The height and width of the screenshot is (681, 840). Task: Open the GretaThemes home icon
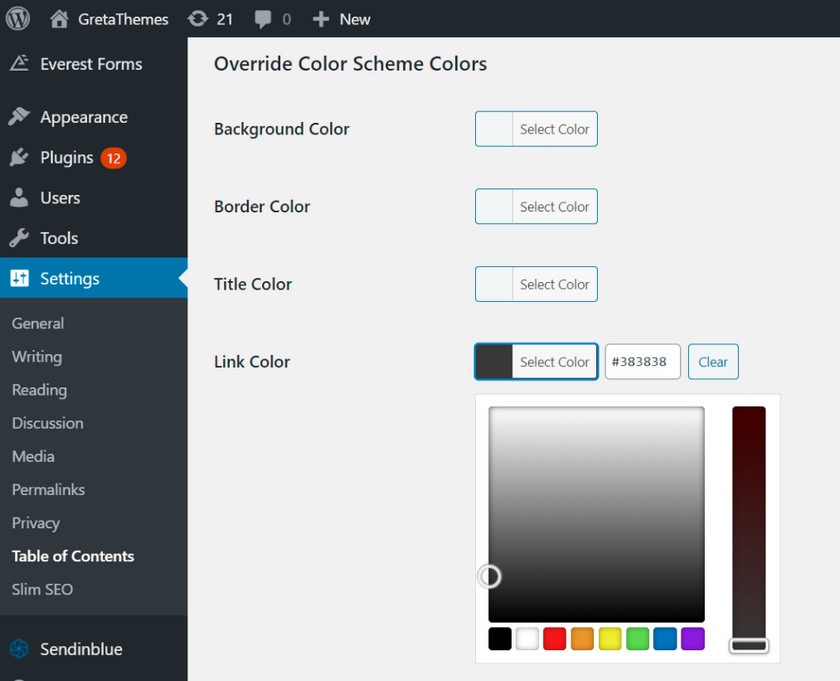pos(59,19)
